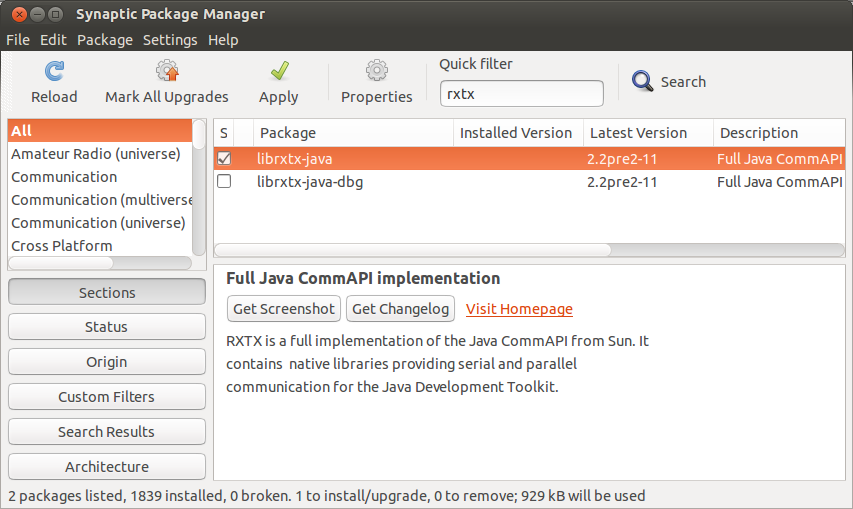The width and height of the screenshot is (853, 509).
Task: Maximize the Synaptic Package Manager window
Action: tap(55, 14)
